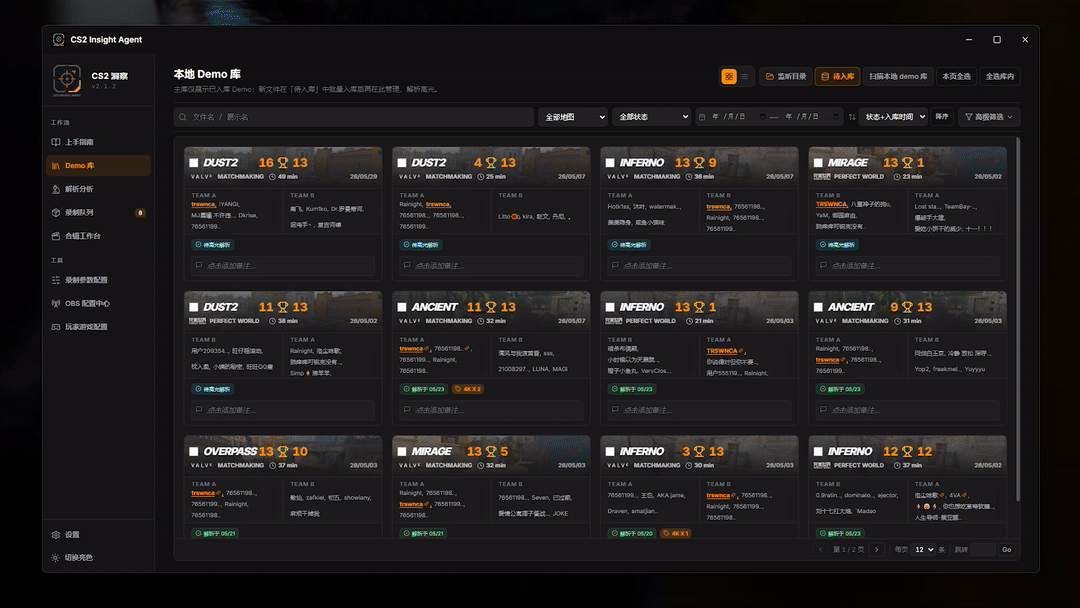Click 扫描本地 demo 库 button
The width and height of the screenshot is (1080, 608).
(898, 76)
